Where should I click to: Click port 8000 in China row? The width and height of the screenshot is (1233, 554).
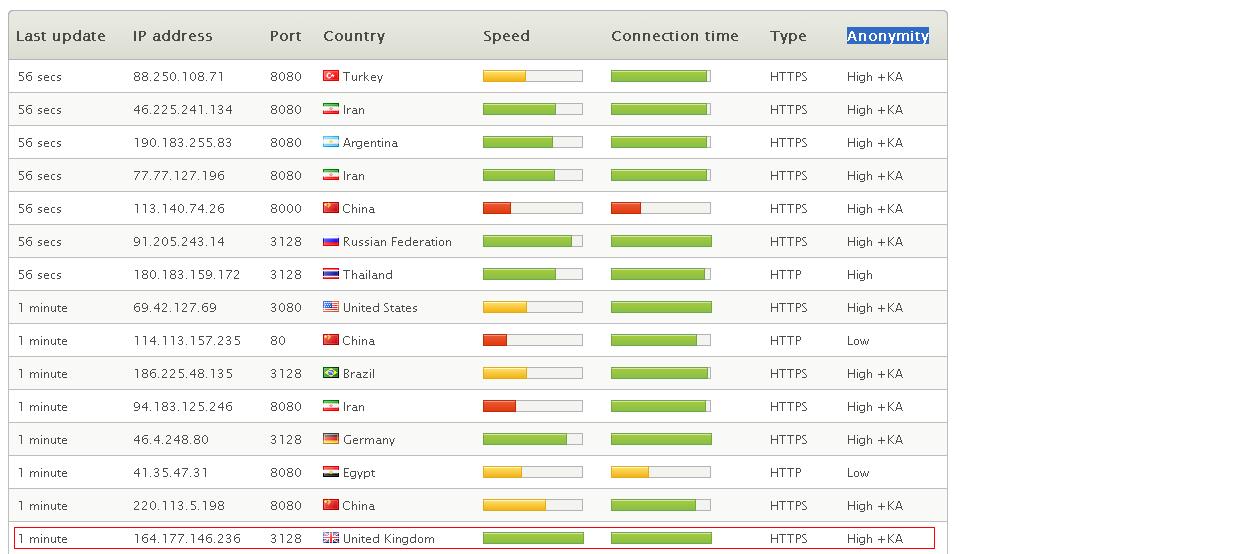click(x=286, y=209)
